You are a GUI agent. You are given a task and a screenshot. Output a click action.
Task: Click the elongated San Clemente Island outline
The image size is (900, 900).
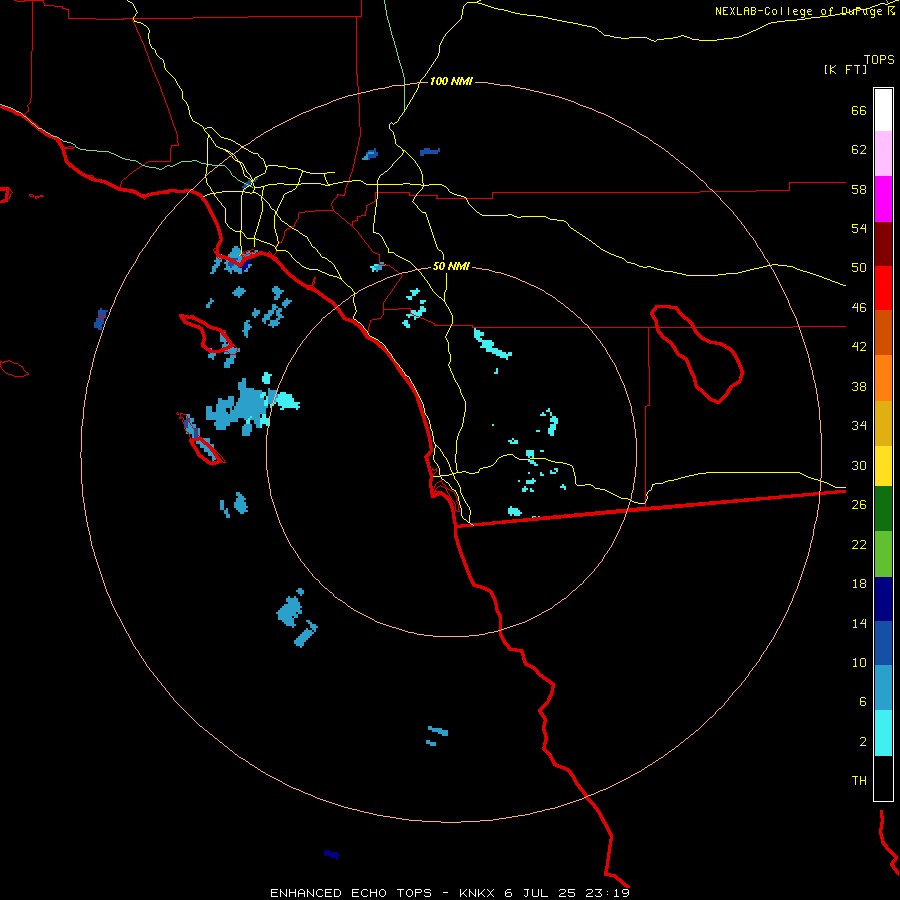pos(201,439)
